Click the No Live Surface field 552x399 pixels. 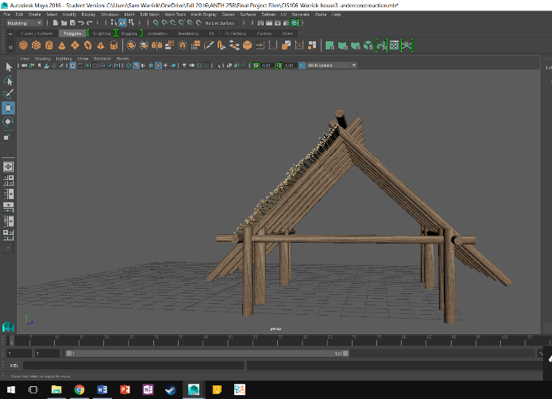[222, 23]
